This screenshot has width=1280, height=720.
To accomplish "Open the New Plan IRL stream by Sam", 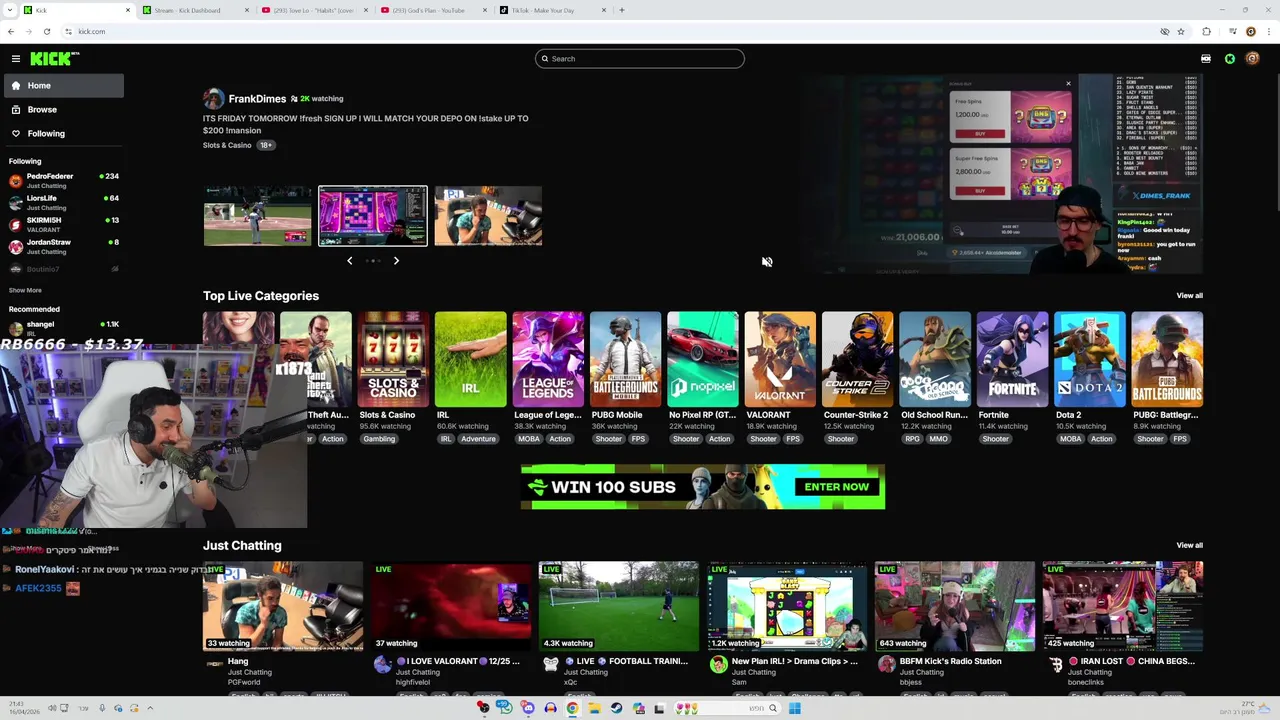I will (787, 607).
